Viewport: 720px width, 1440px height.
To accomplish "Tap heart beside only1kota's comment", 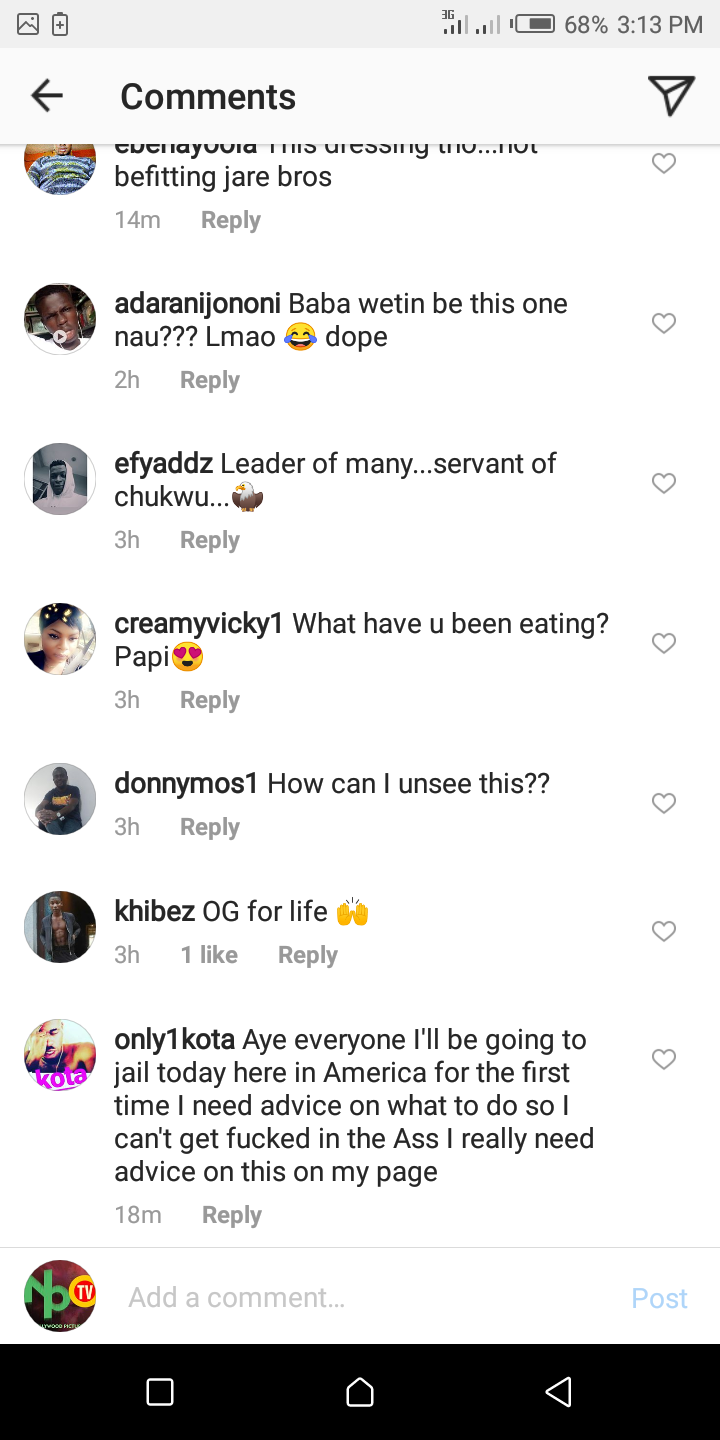I will (x=664, y=1059).
